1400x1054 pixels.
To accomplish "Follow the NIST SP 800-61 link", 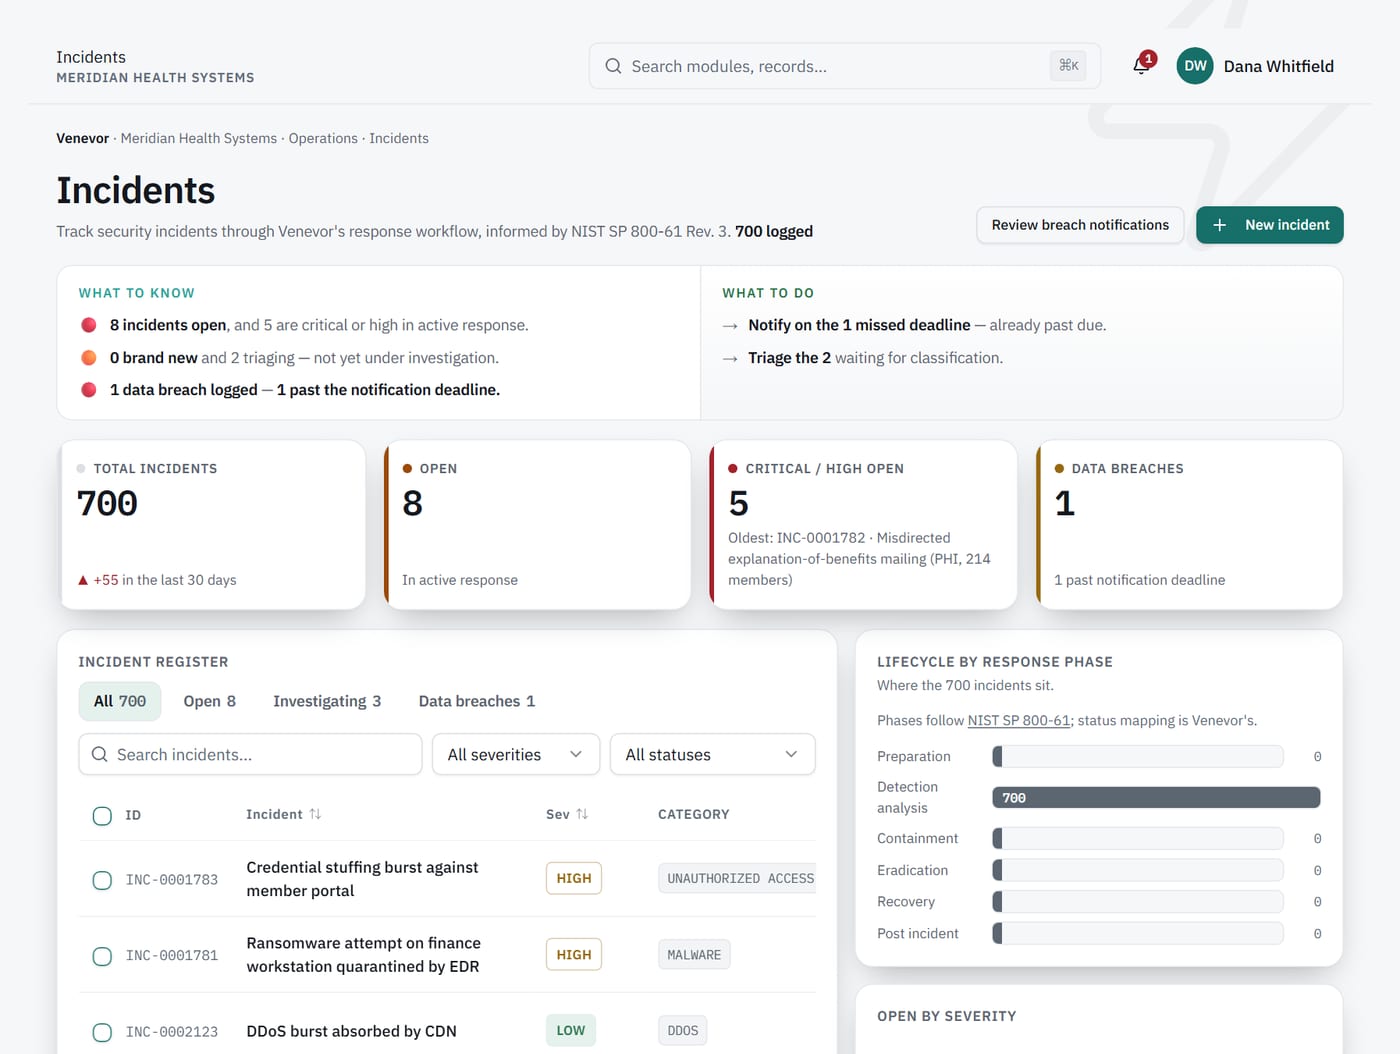I will click(1019, 720).
